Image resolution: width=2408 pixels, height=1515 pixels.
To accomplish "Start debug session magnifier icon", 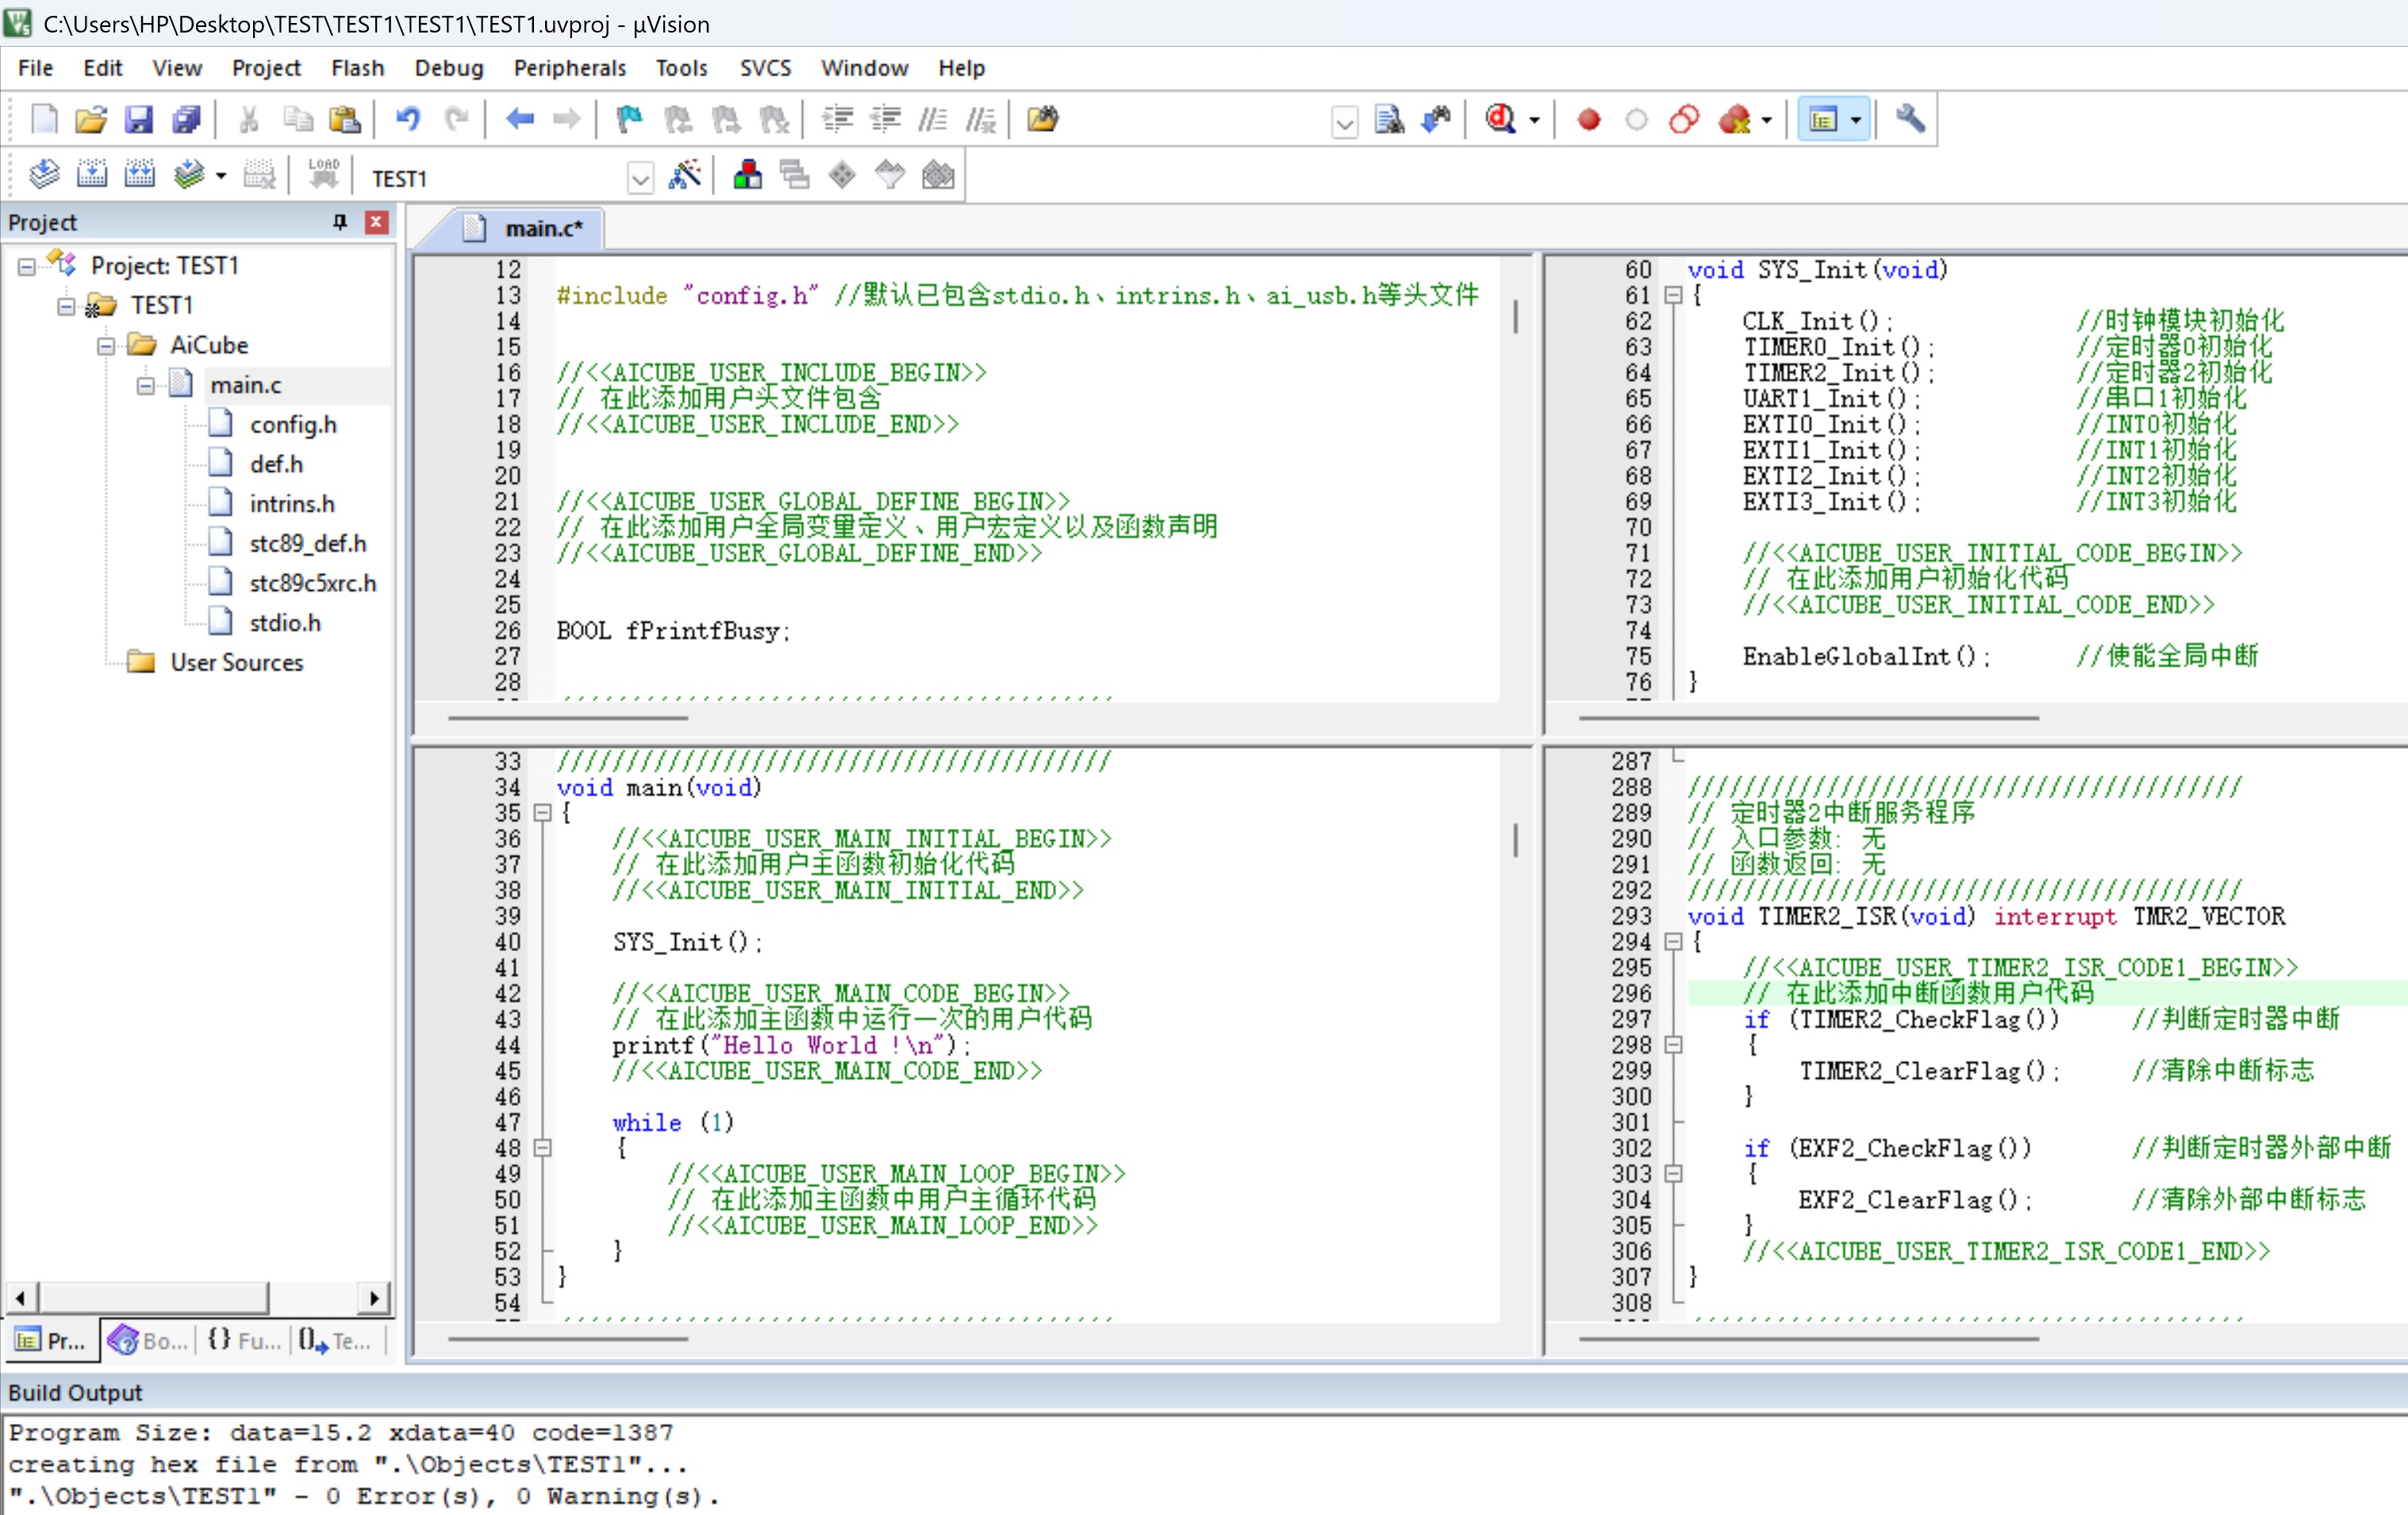I will pyautogui.click(x=1500, y=120).
